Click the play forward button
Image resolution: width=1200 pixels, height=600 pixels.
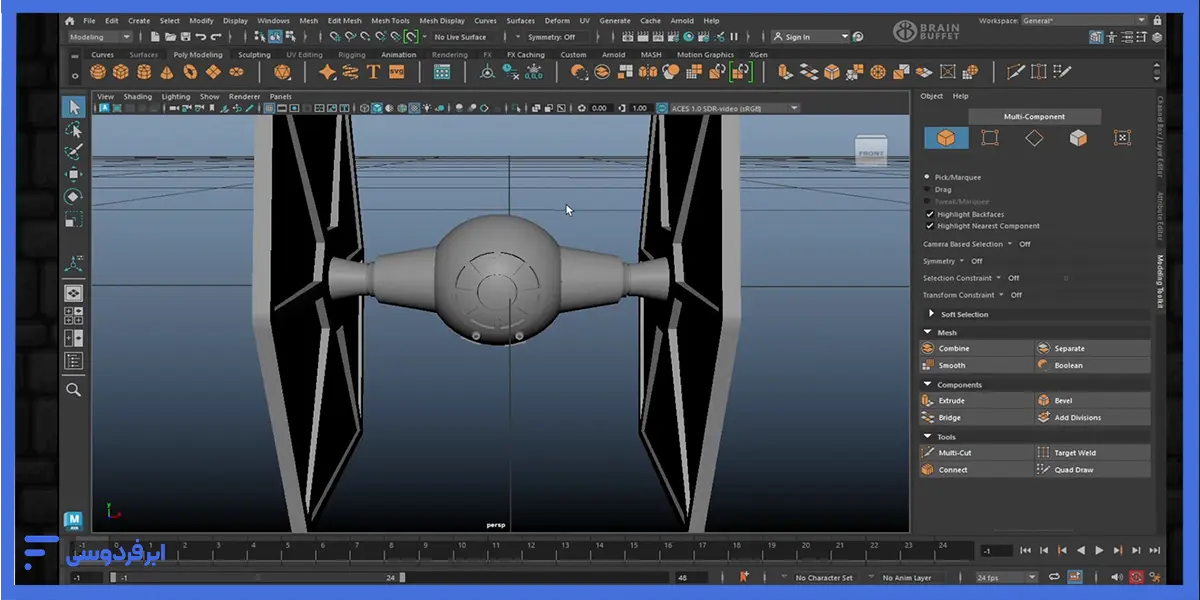1099,550
